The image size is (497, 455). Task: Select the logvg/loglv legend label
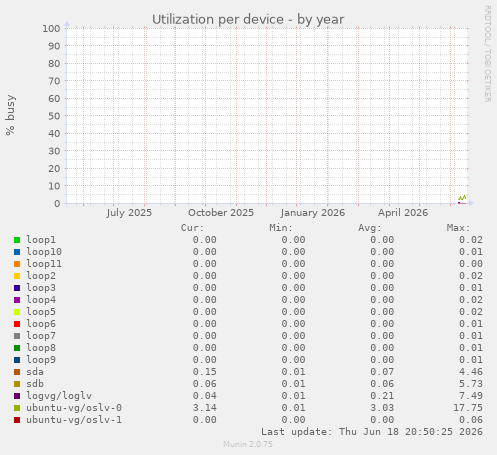pos(59,396)
